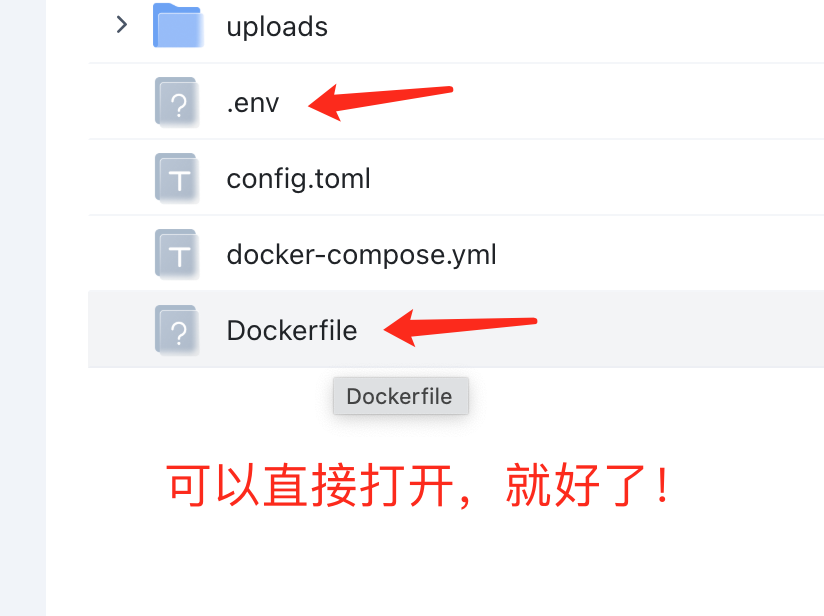Viewport: 824px width, 616px height.
Task: Open the .env file name
Action: coord(253,103)
